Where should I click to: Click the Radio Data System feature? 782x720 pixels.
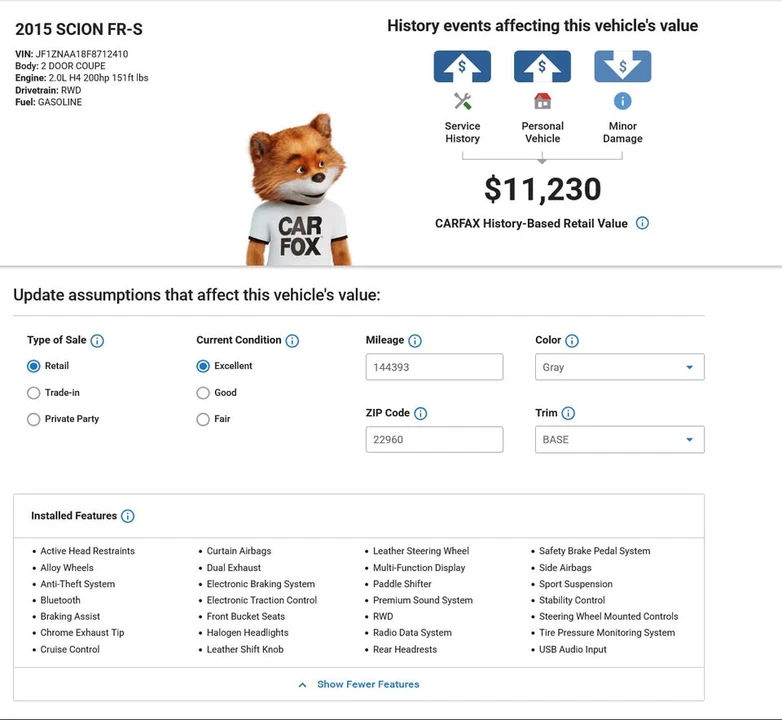tap(412, 633)
